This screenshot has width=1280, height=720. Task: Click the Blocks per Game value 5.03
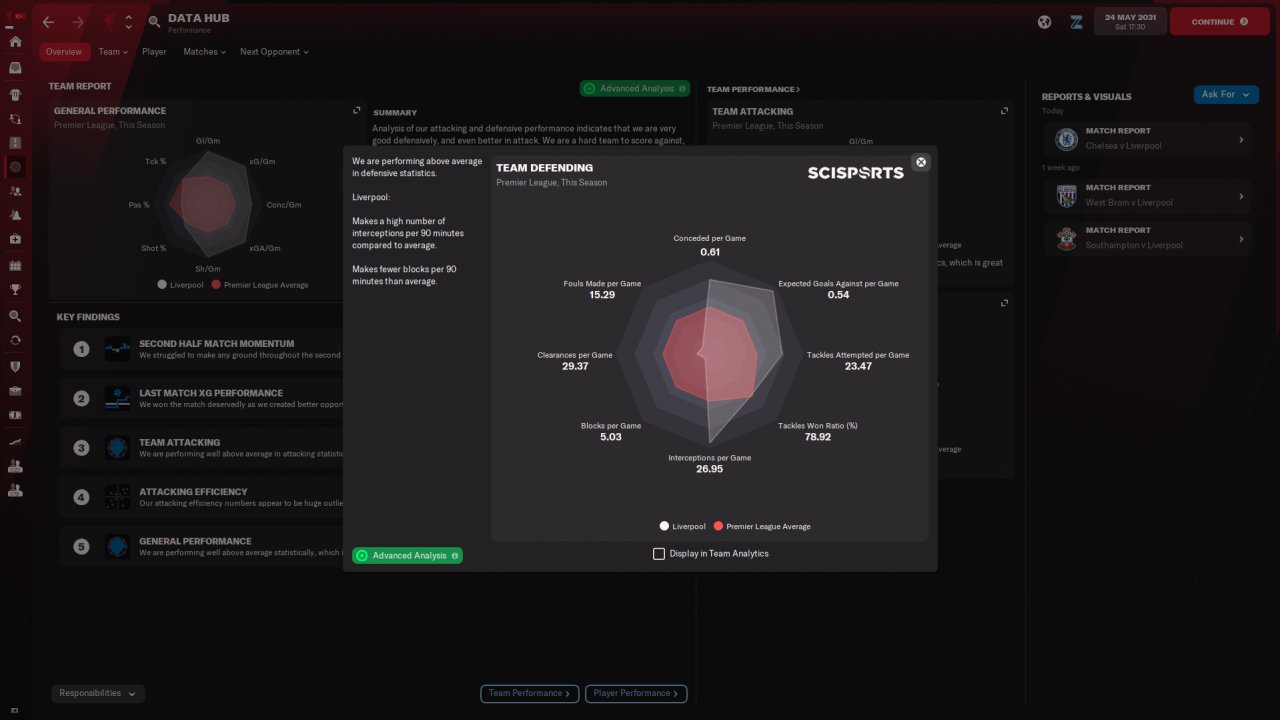pos(611,437)
